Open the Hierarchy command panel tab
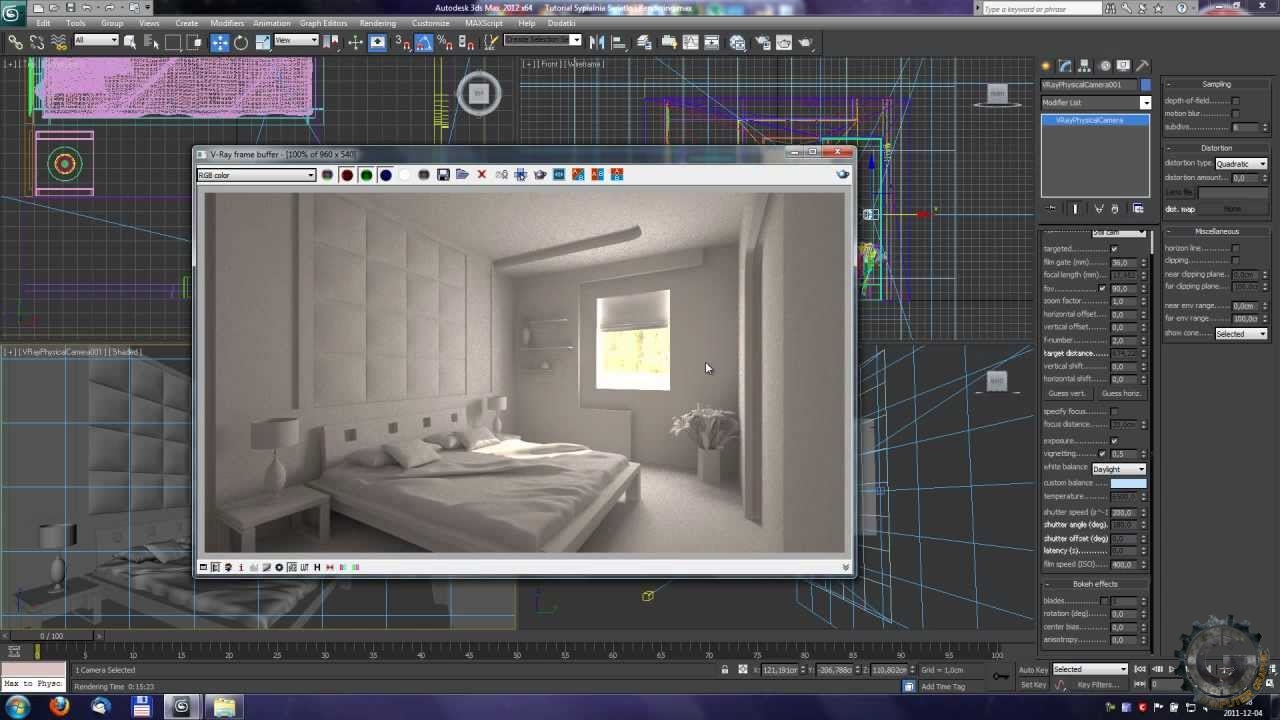Viewport: 1280px width, 720px height. tap(1085, 66)
